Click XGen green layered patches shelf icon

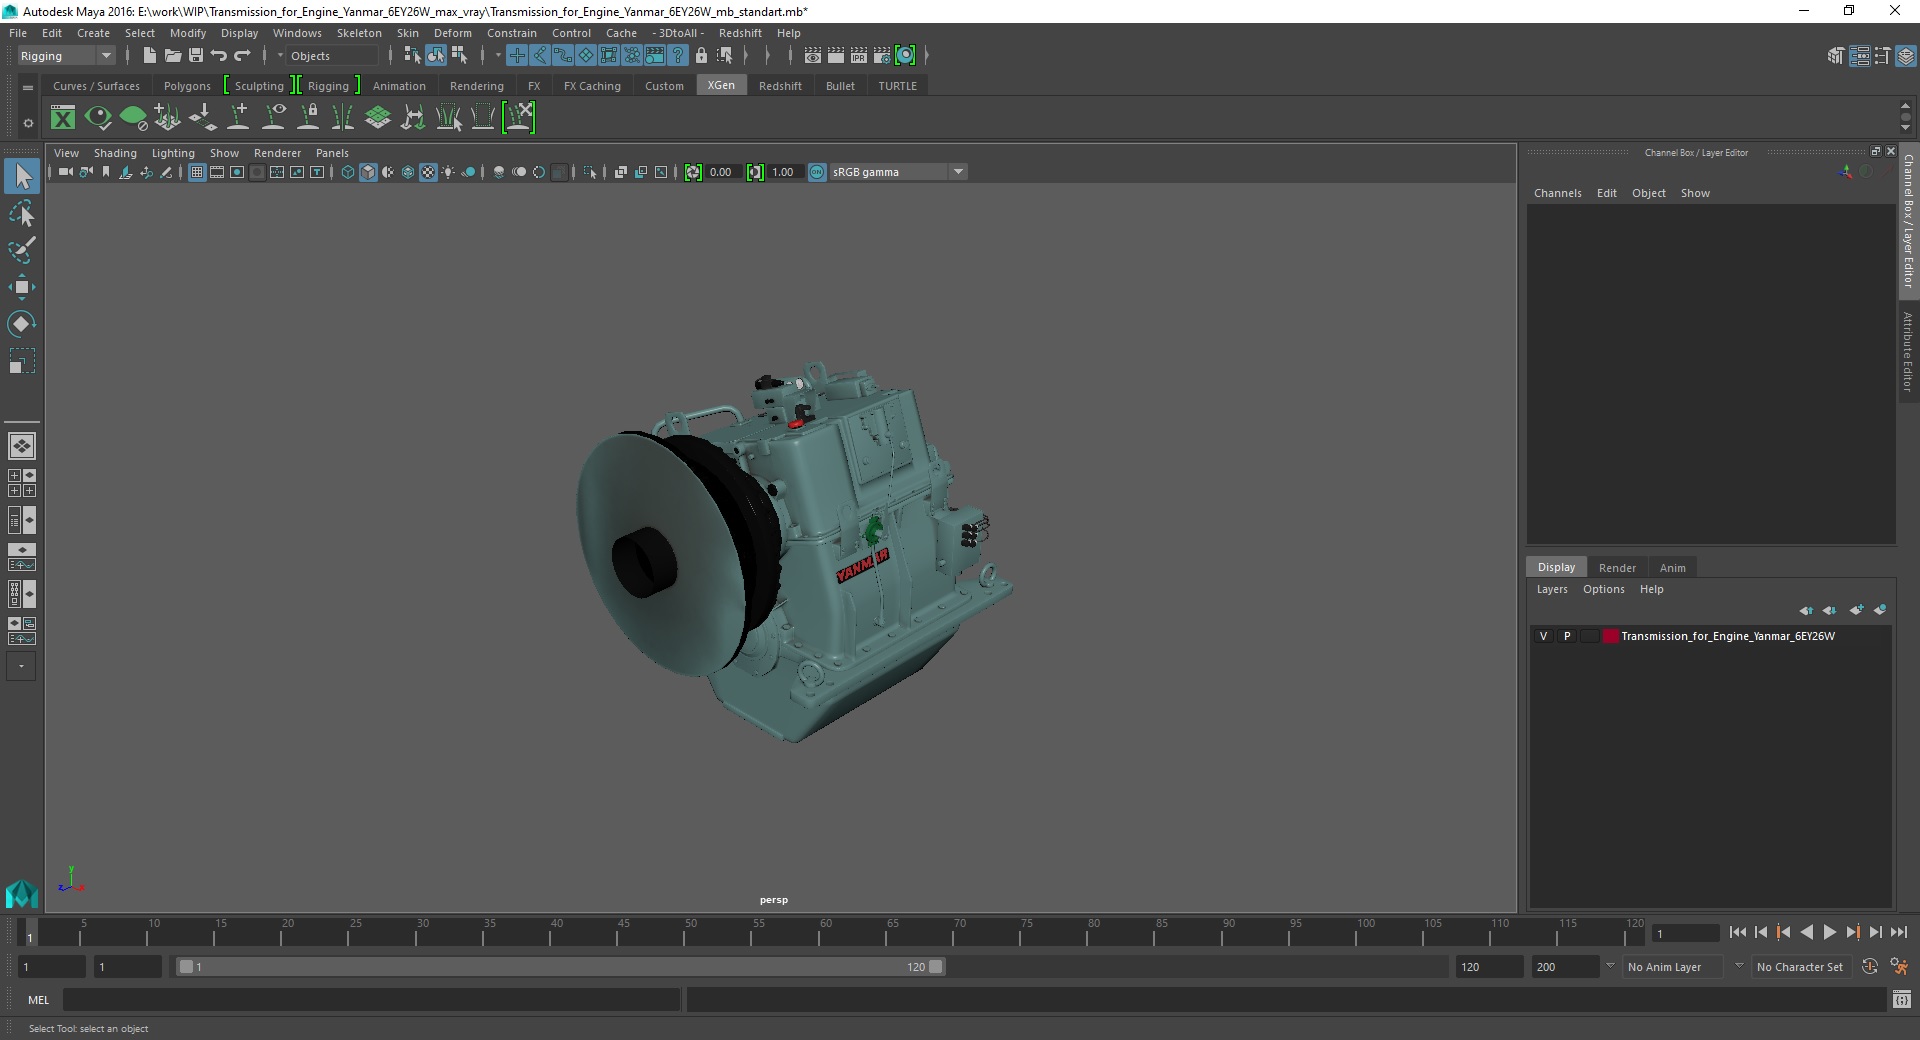378,118
